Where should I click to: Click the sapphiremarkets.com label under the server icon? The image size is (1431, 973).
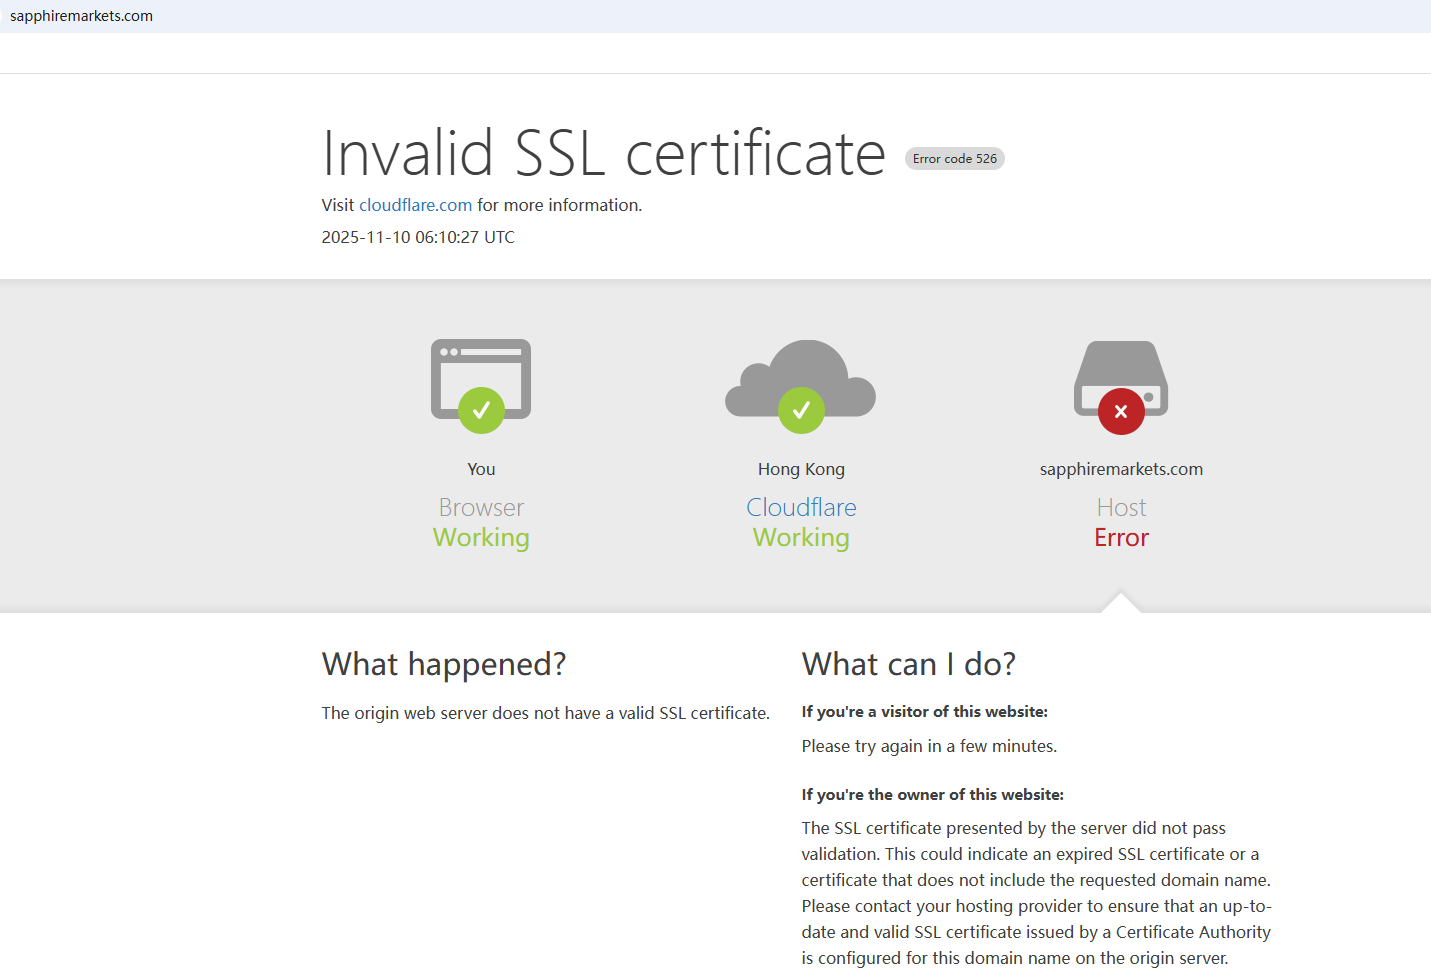(x=1121, y=469)
